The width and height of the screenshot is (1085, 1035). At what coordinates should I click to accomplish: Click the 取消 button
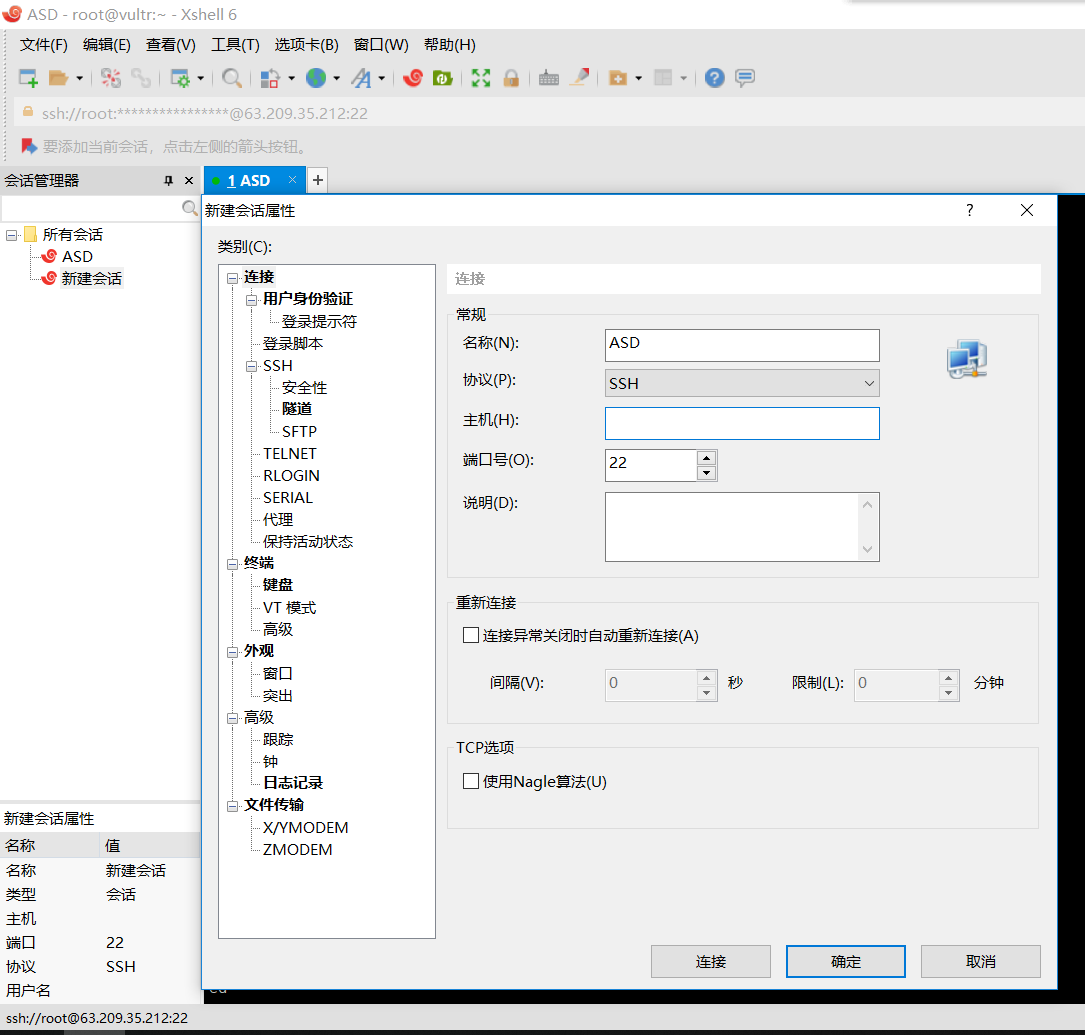click(x=981, y=961)
